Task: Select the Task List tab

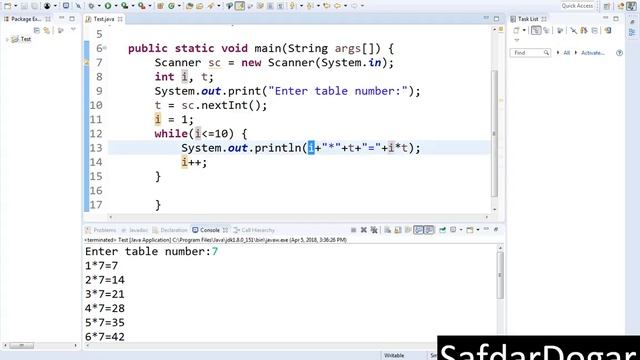Action: (527, 19)
